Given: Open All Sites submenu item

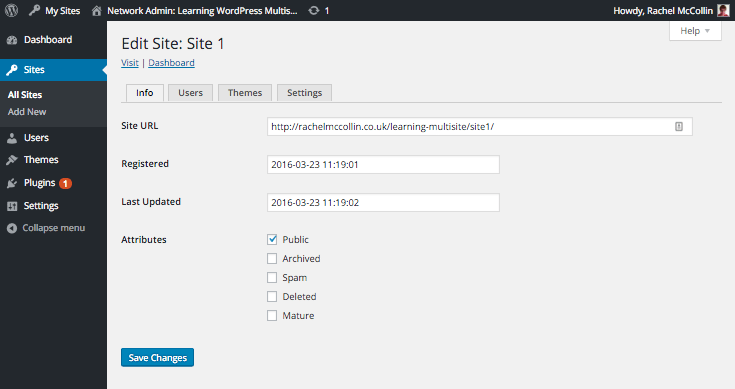Looking at the screenshot, I should click(25, 95).
